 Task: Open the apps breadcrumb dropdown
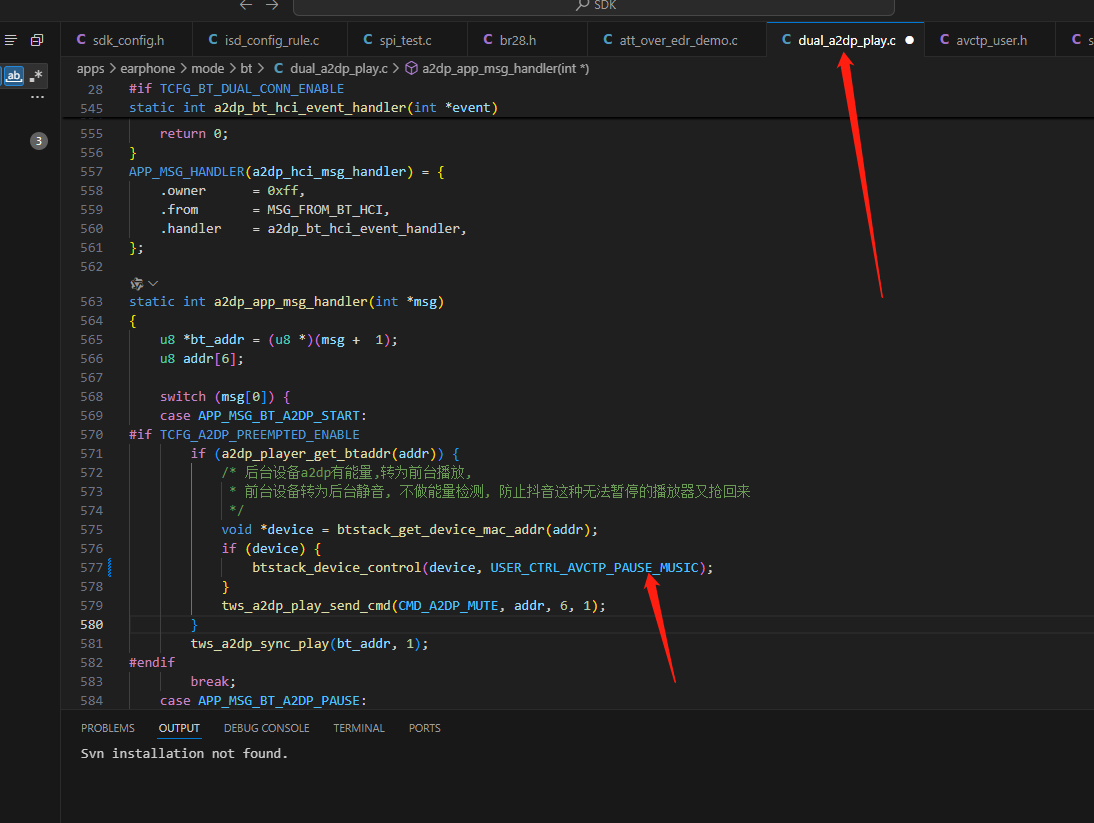pos(91,68)
